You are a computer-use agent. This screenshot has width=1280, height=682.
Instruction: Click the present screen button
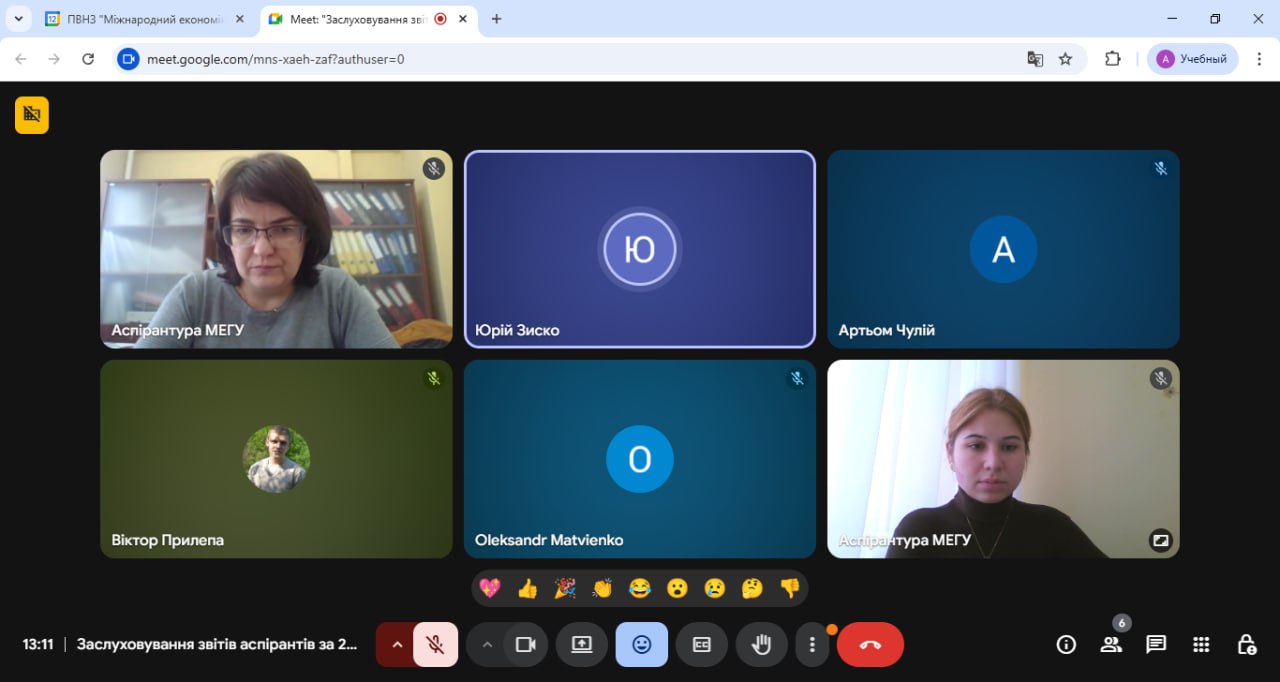click(x=582, y=645)
